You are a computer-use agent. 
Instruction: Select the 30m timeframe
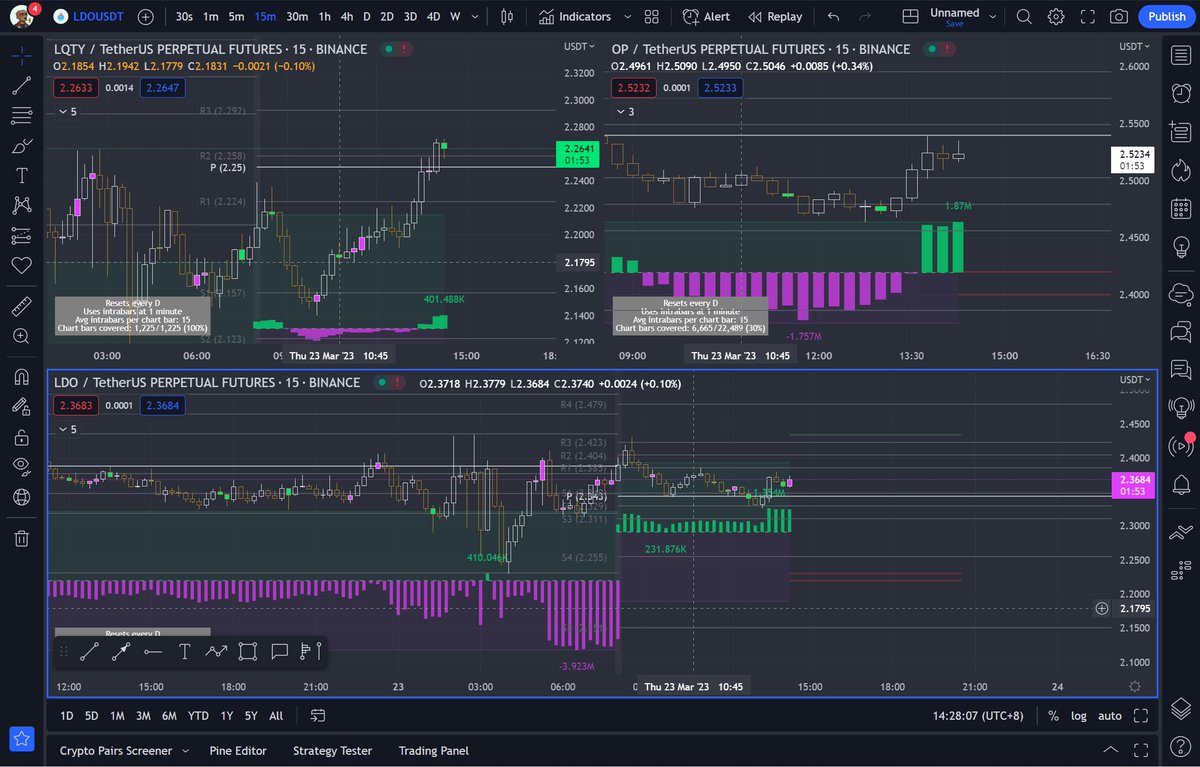[297, 16]
